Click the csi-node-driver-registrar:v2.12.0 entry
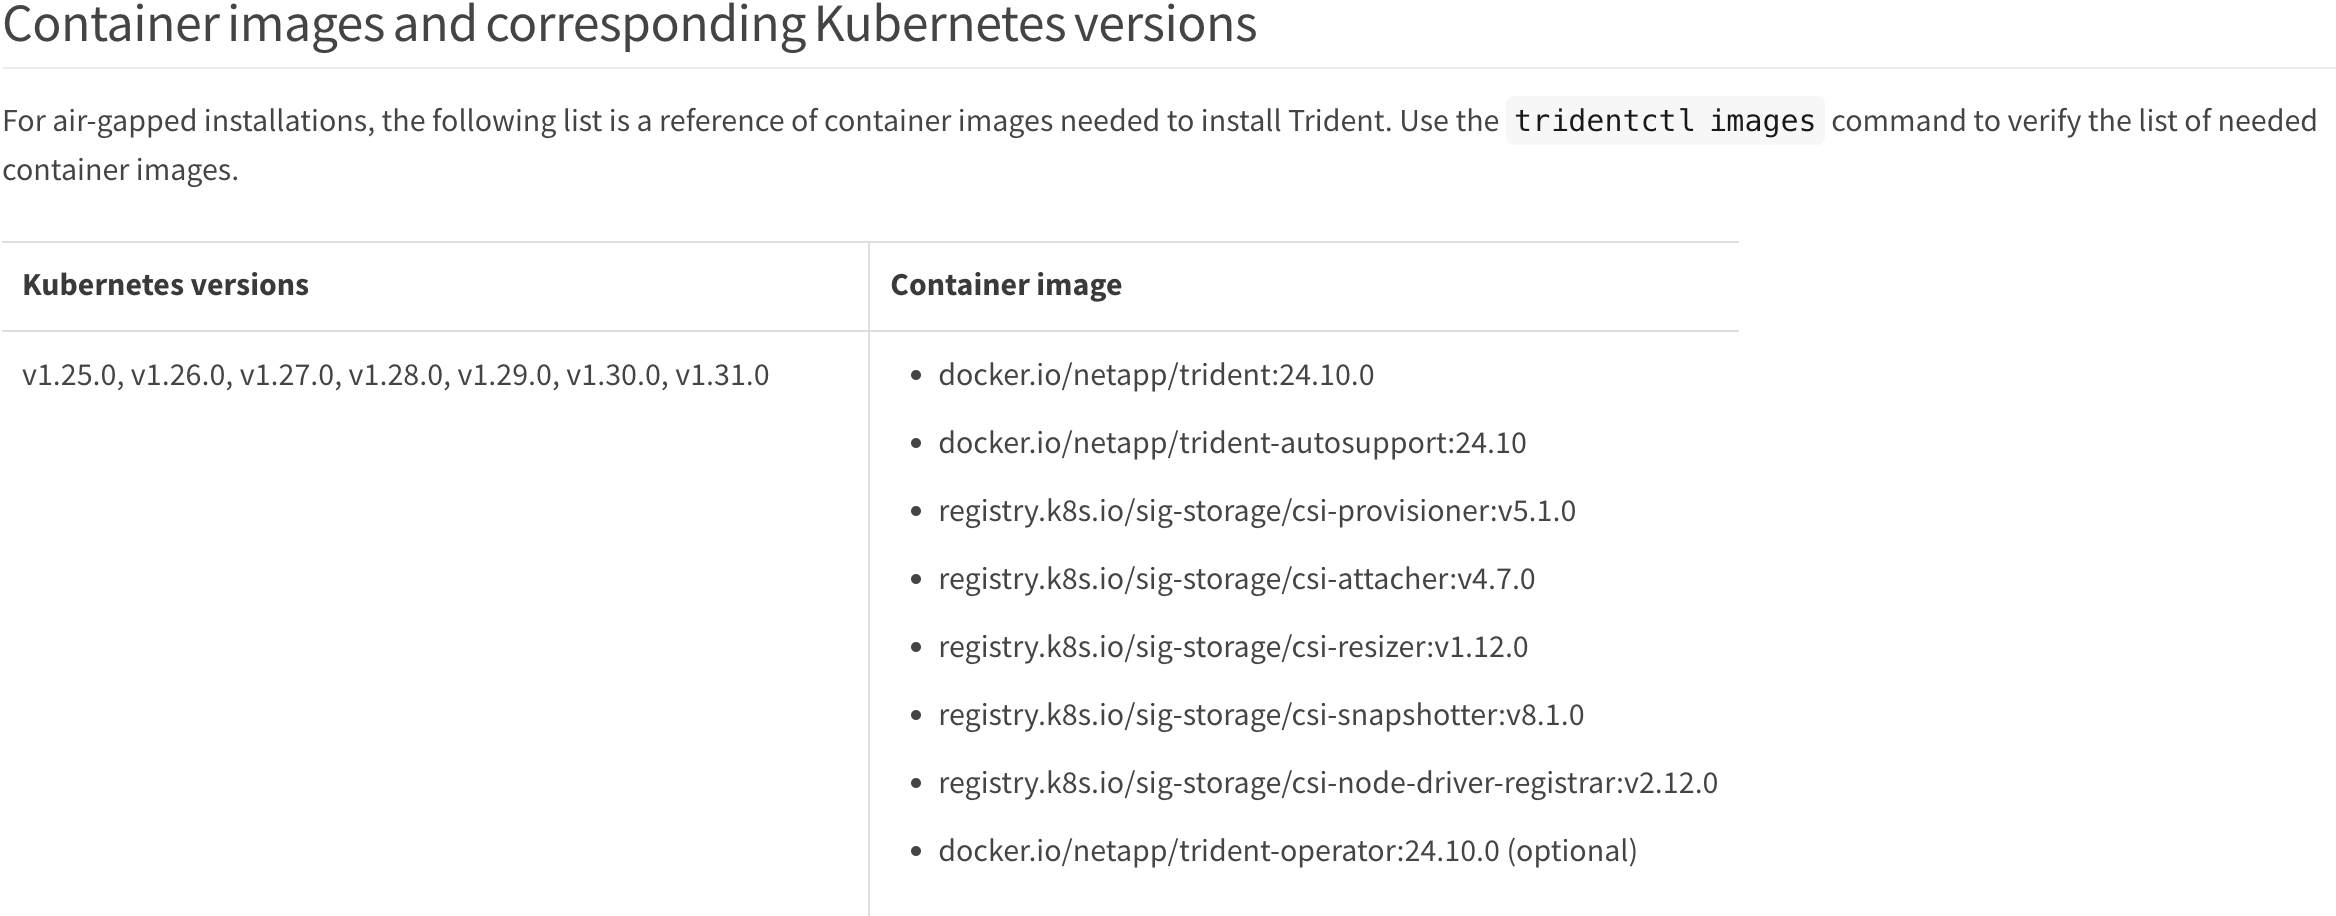This screenshot has width=2336, height=916. (1328, 783)
